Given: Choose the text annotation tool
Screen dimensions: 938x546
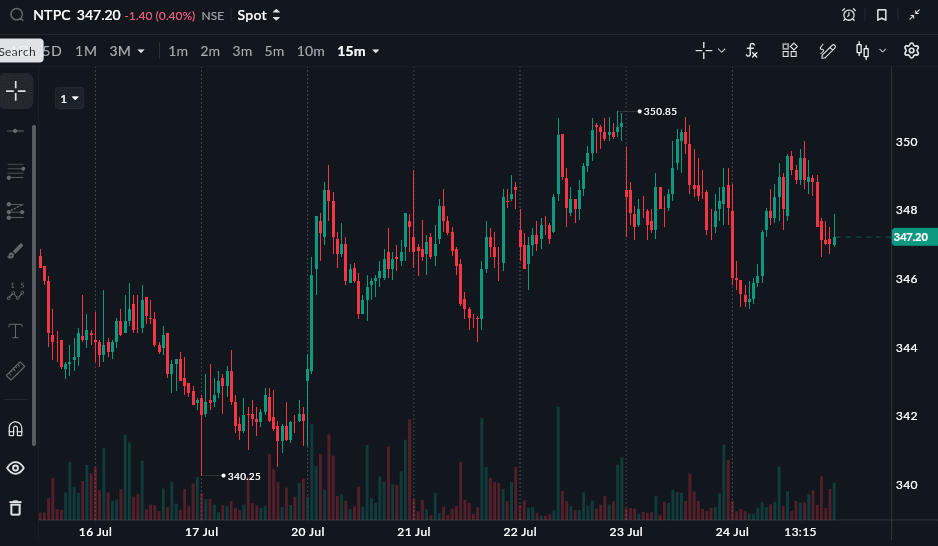Looking at the screenshot, I should click(16, 331).
